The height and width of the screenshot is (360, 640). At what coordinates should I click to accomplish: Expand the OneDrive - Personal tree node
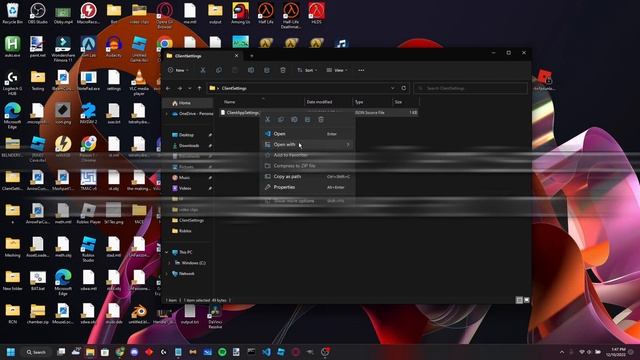point(167,113)
